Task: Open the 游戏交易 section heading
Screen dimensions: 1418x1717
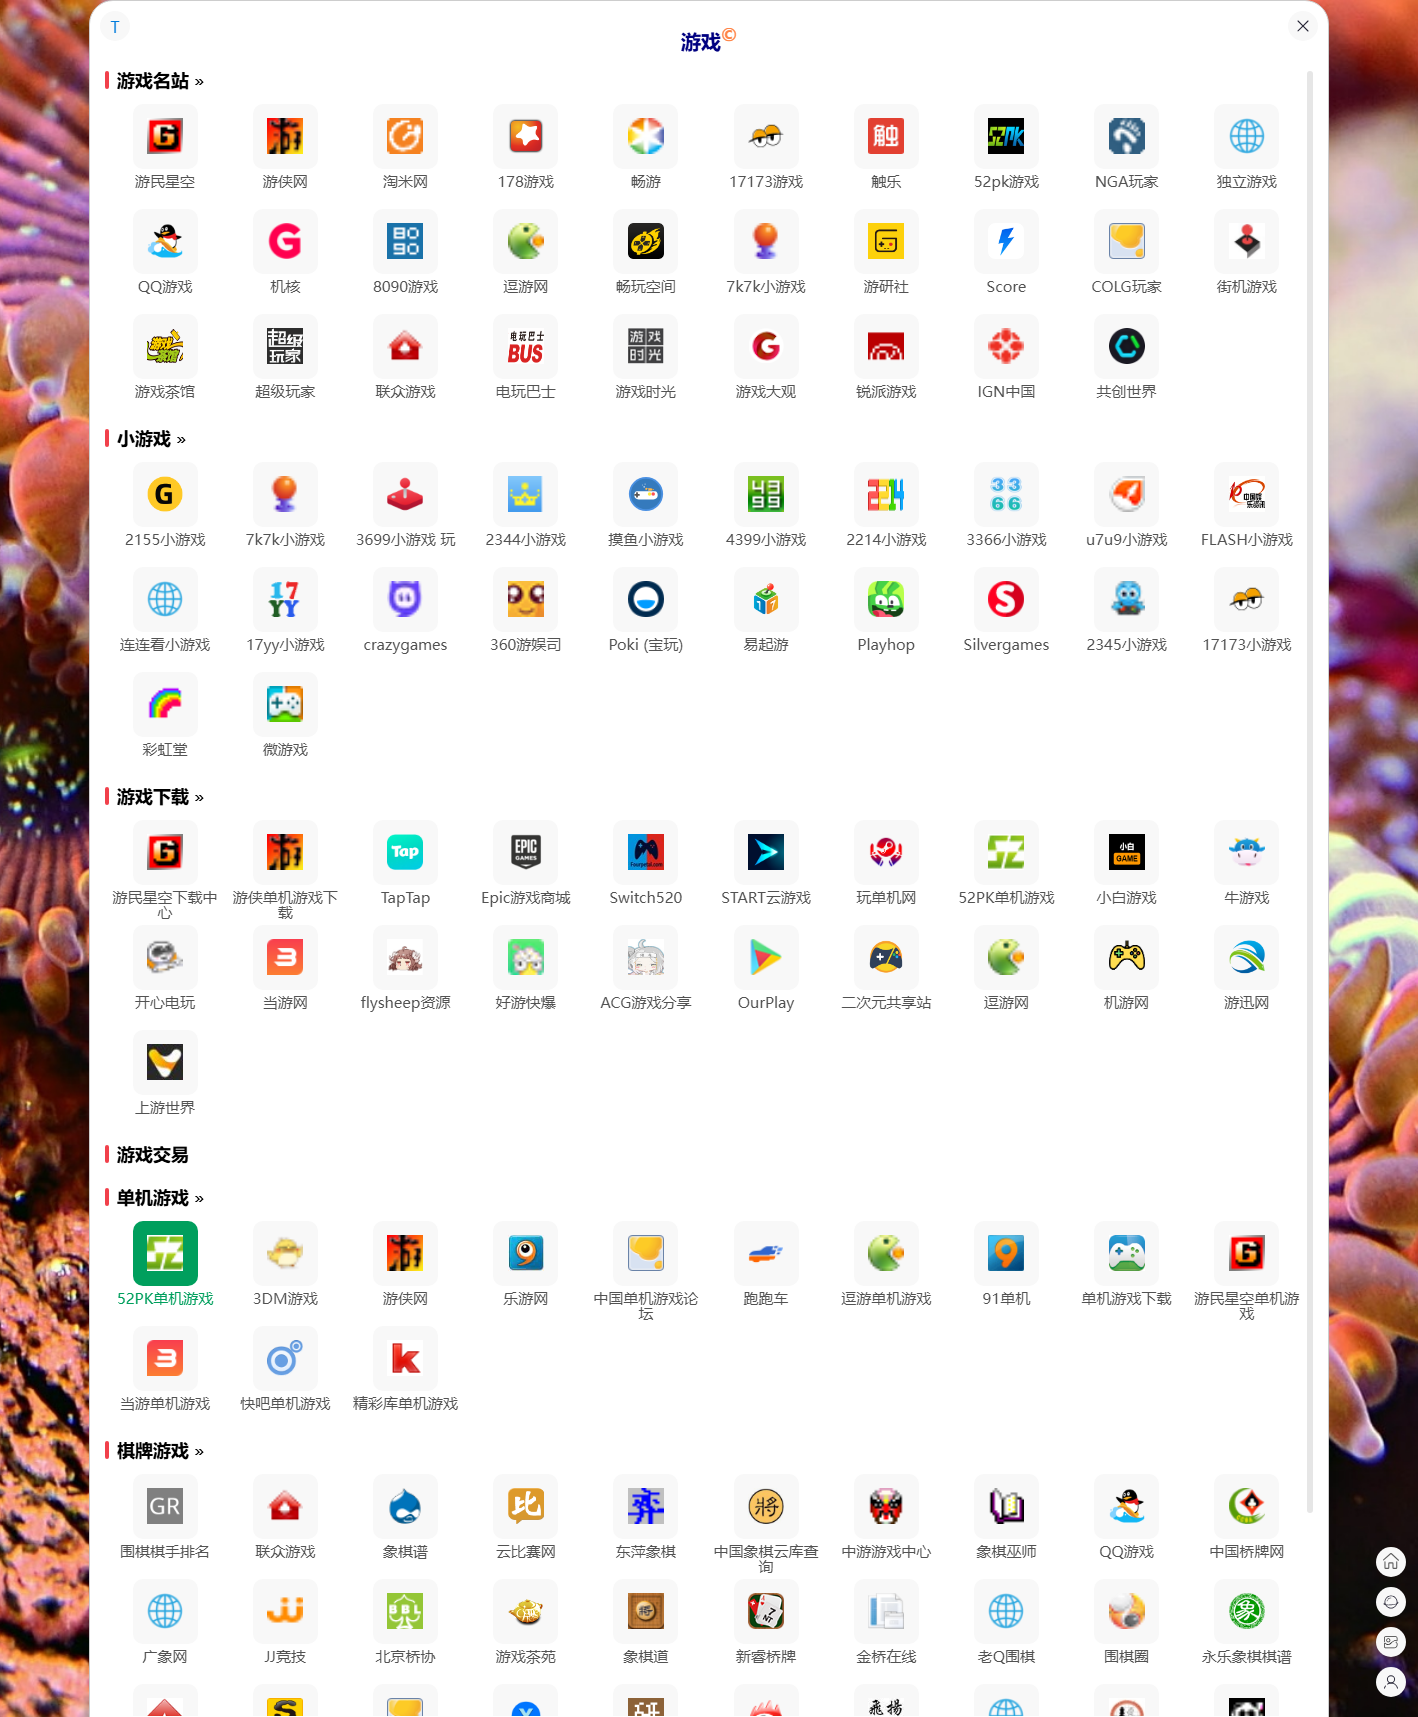Action: pyautogui.click(x=152, y=1155)
